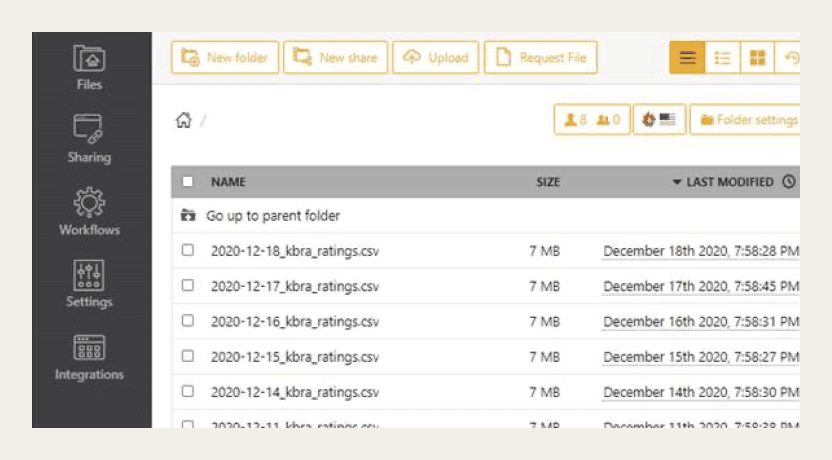
Task: Click the clock icon in the header
Action: click(789, 181)
